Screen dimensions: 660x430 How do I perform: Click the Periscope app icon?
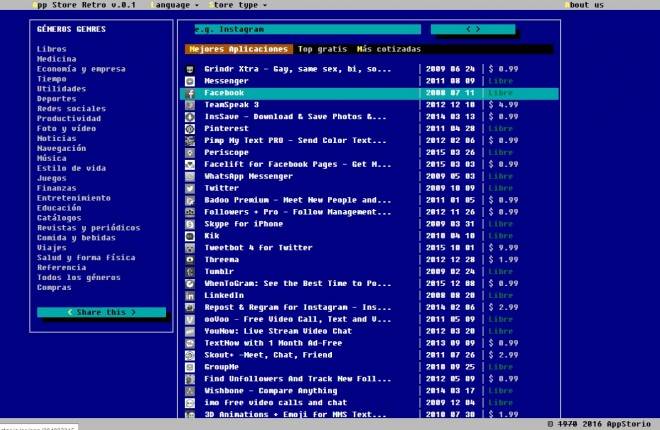(190, 153)
